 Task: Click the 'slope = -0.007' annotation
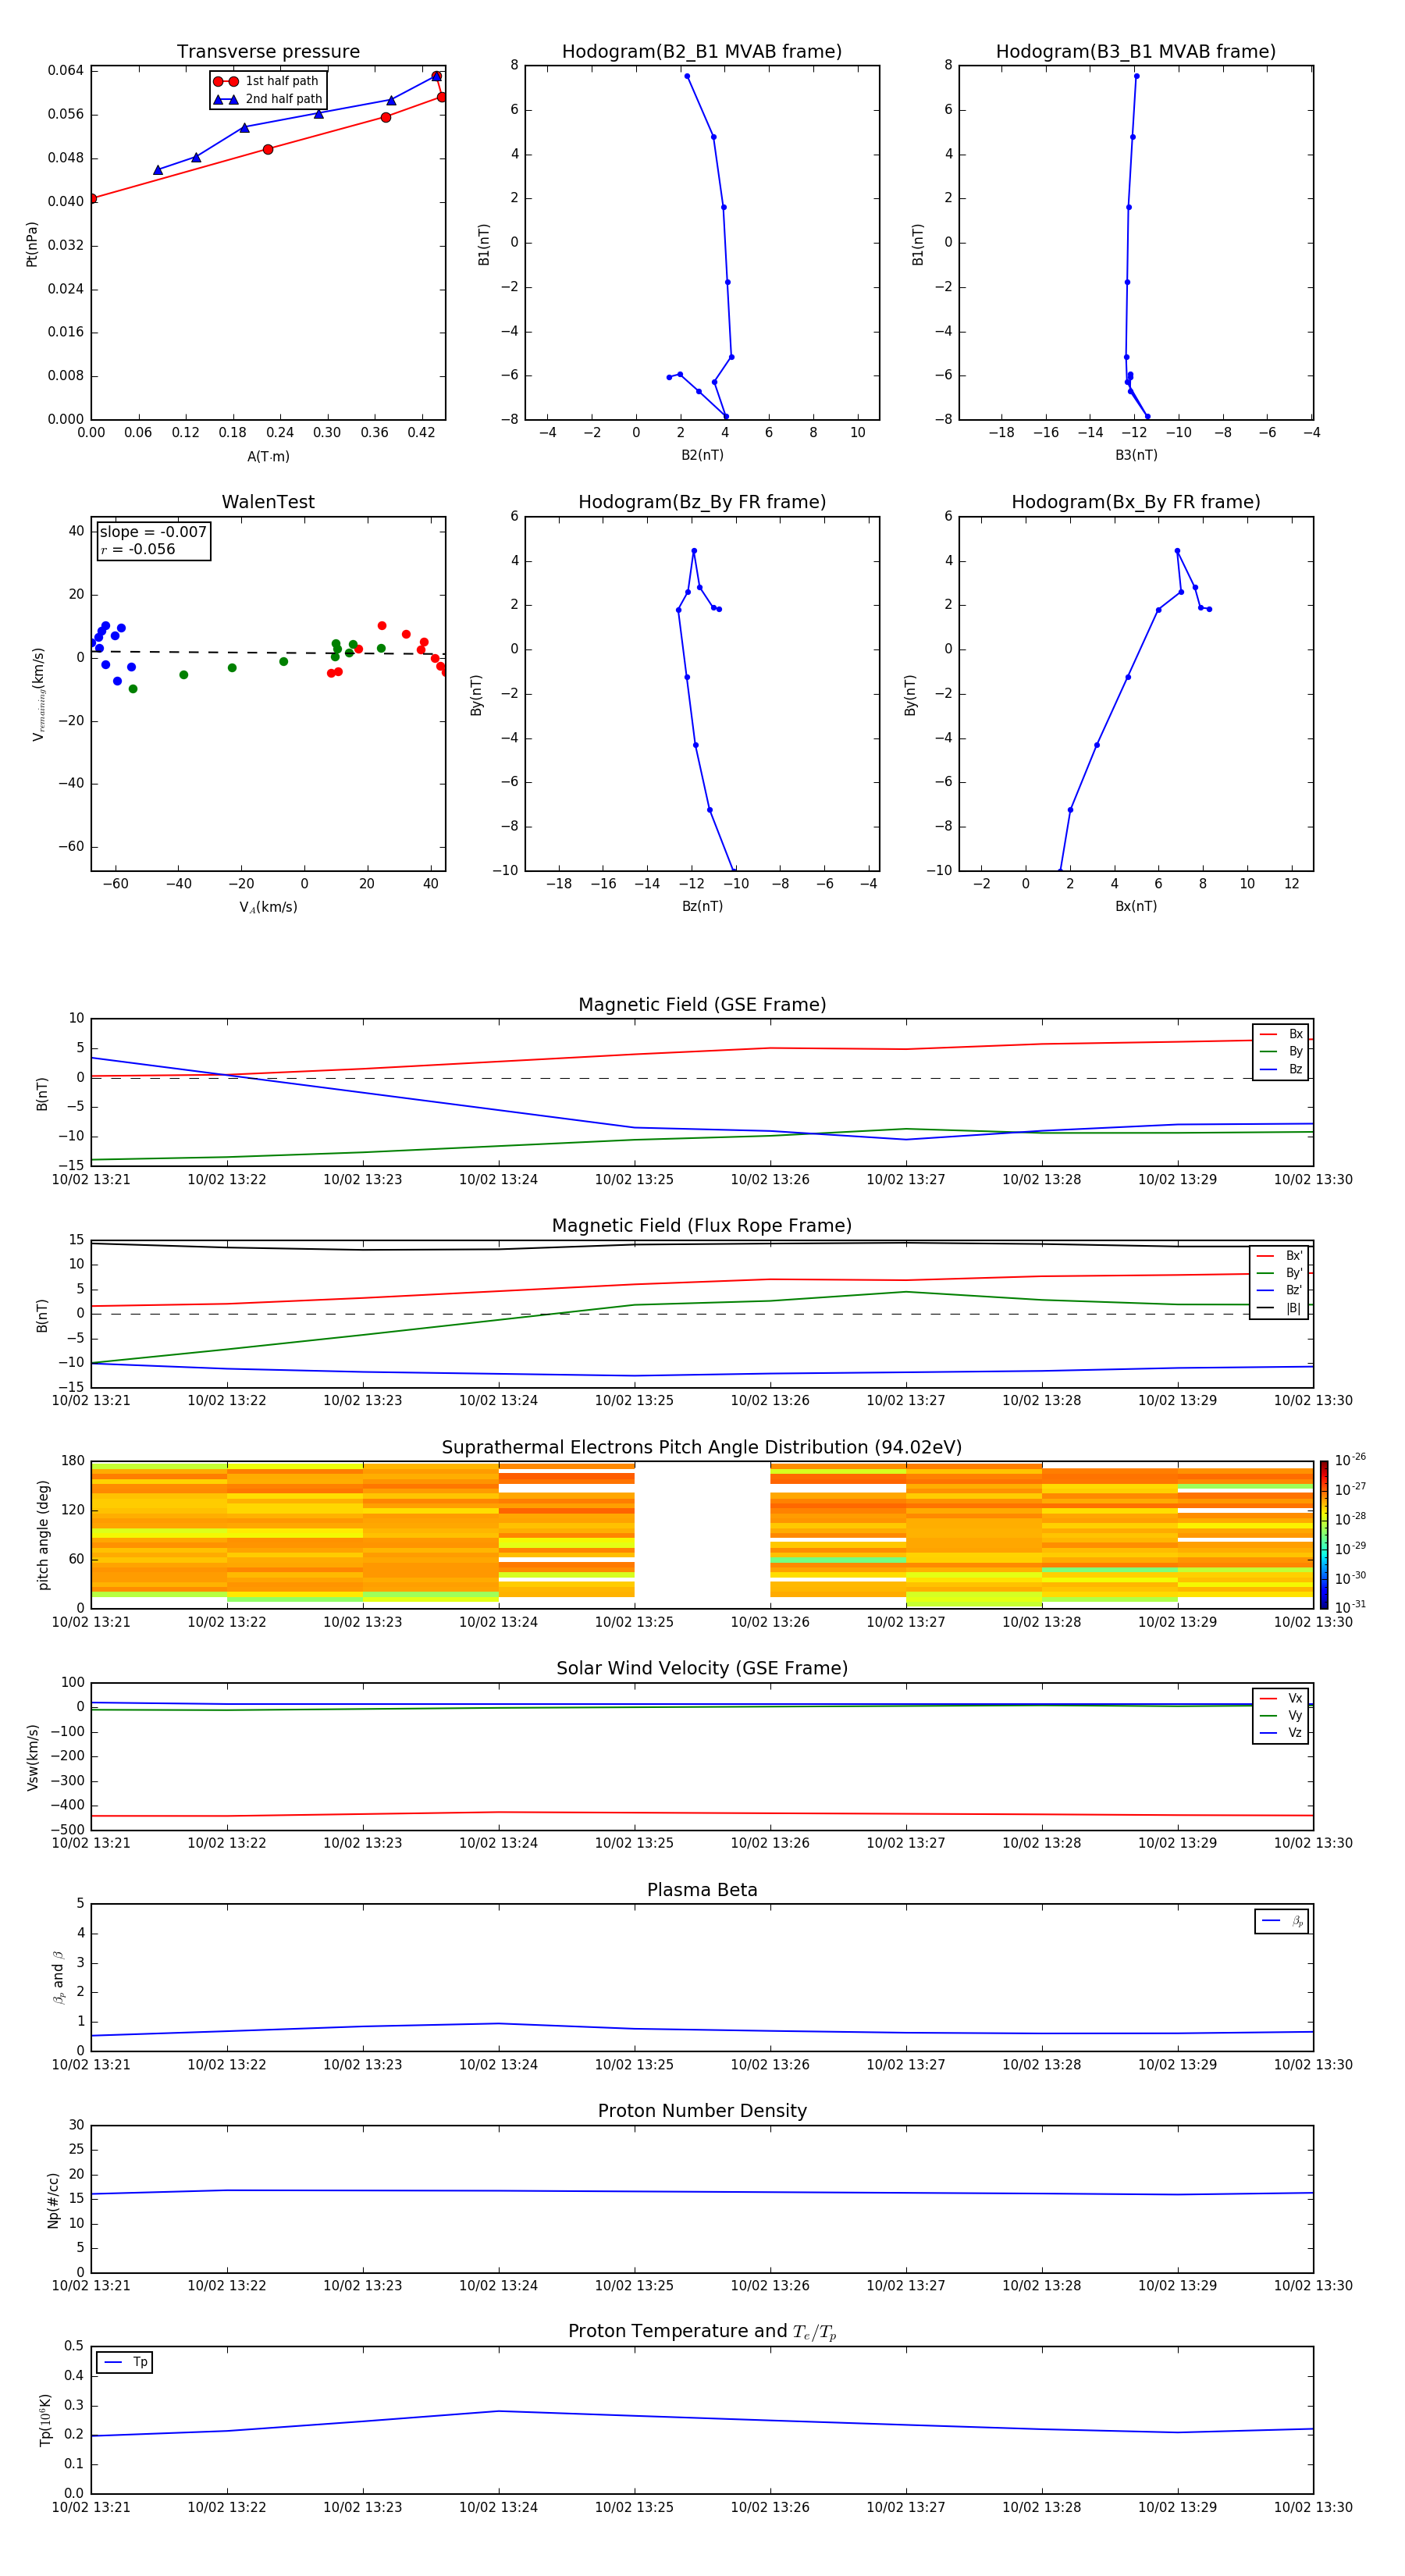point(153,532)
